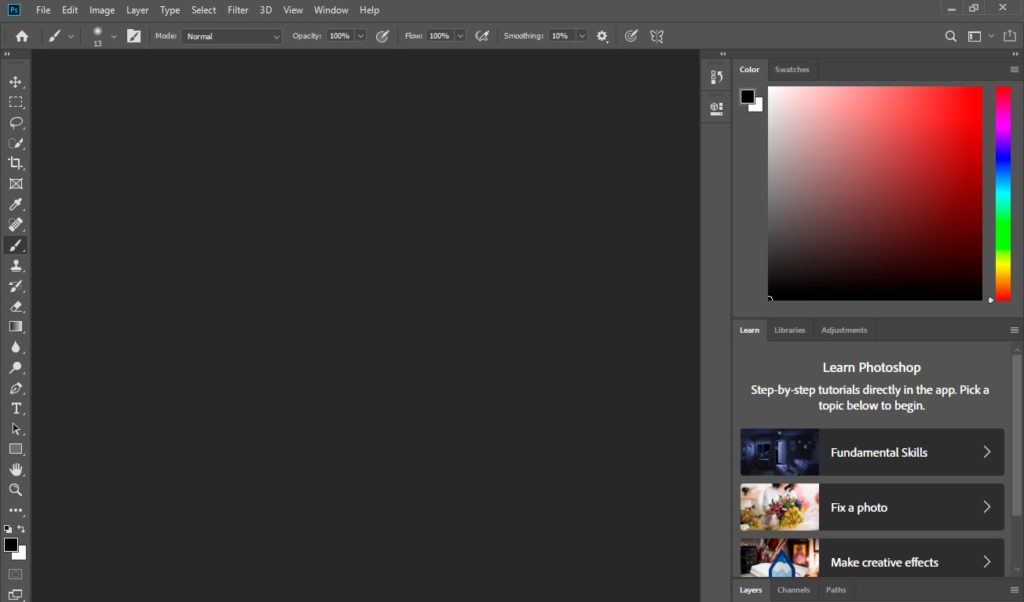Open the Fundamental Skills tutorials

(871, 452)
